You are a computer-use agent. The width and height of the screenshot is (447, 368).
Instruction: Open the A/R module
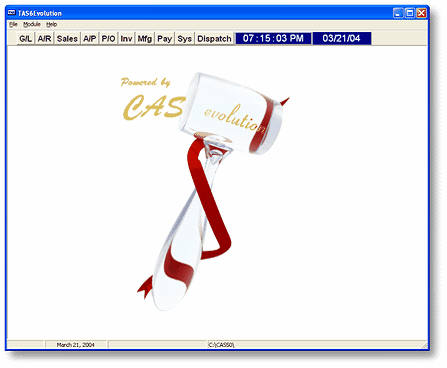[x=44, y=39]
